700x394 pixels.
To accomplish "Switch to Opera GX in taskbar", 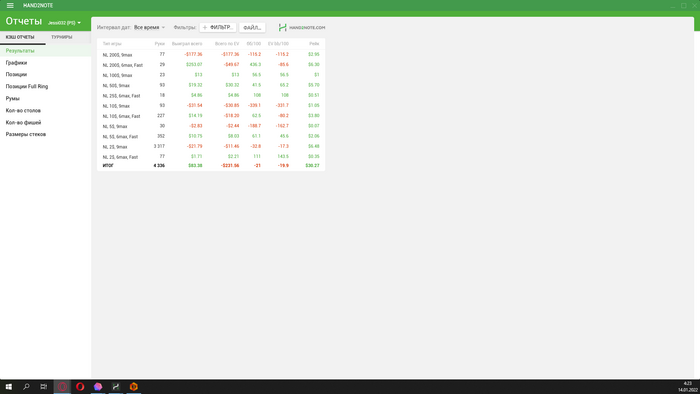I will [x=62, y=386].
